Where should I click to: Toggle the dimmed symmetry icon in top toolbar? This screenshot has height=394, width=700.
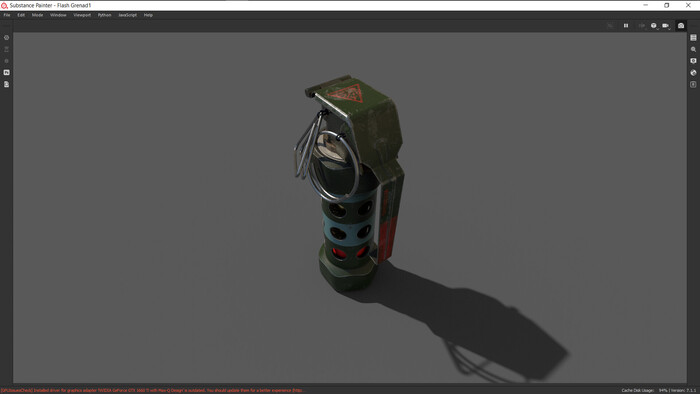[x=610, y=26]
